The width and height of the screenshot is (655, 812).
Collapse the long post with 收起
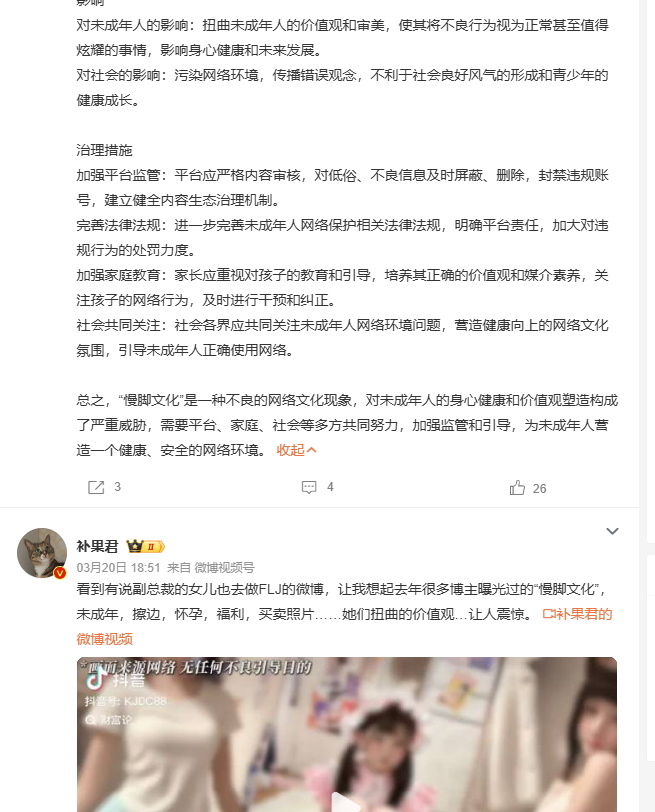tap(296, 451)
